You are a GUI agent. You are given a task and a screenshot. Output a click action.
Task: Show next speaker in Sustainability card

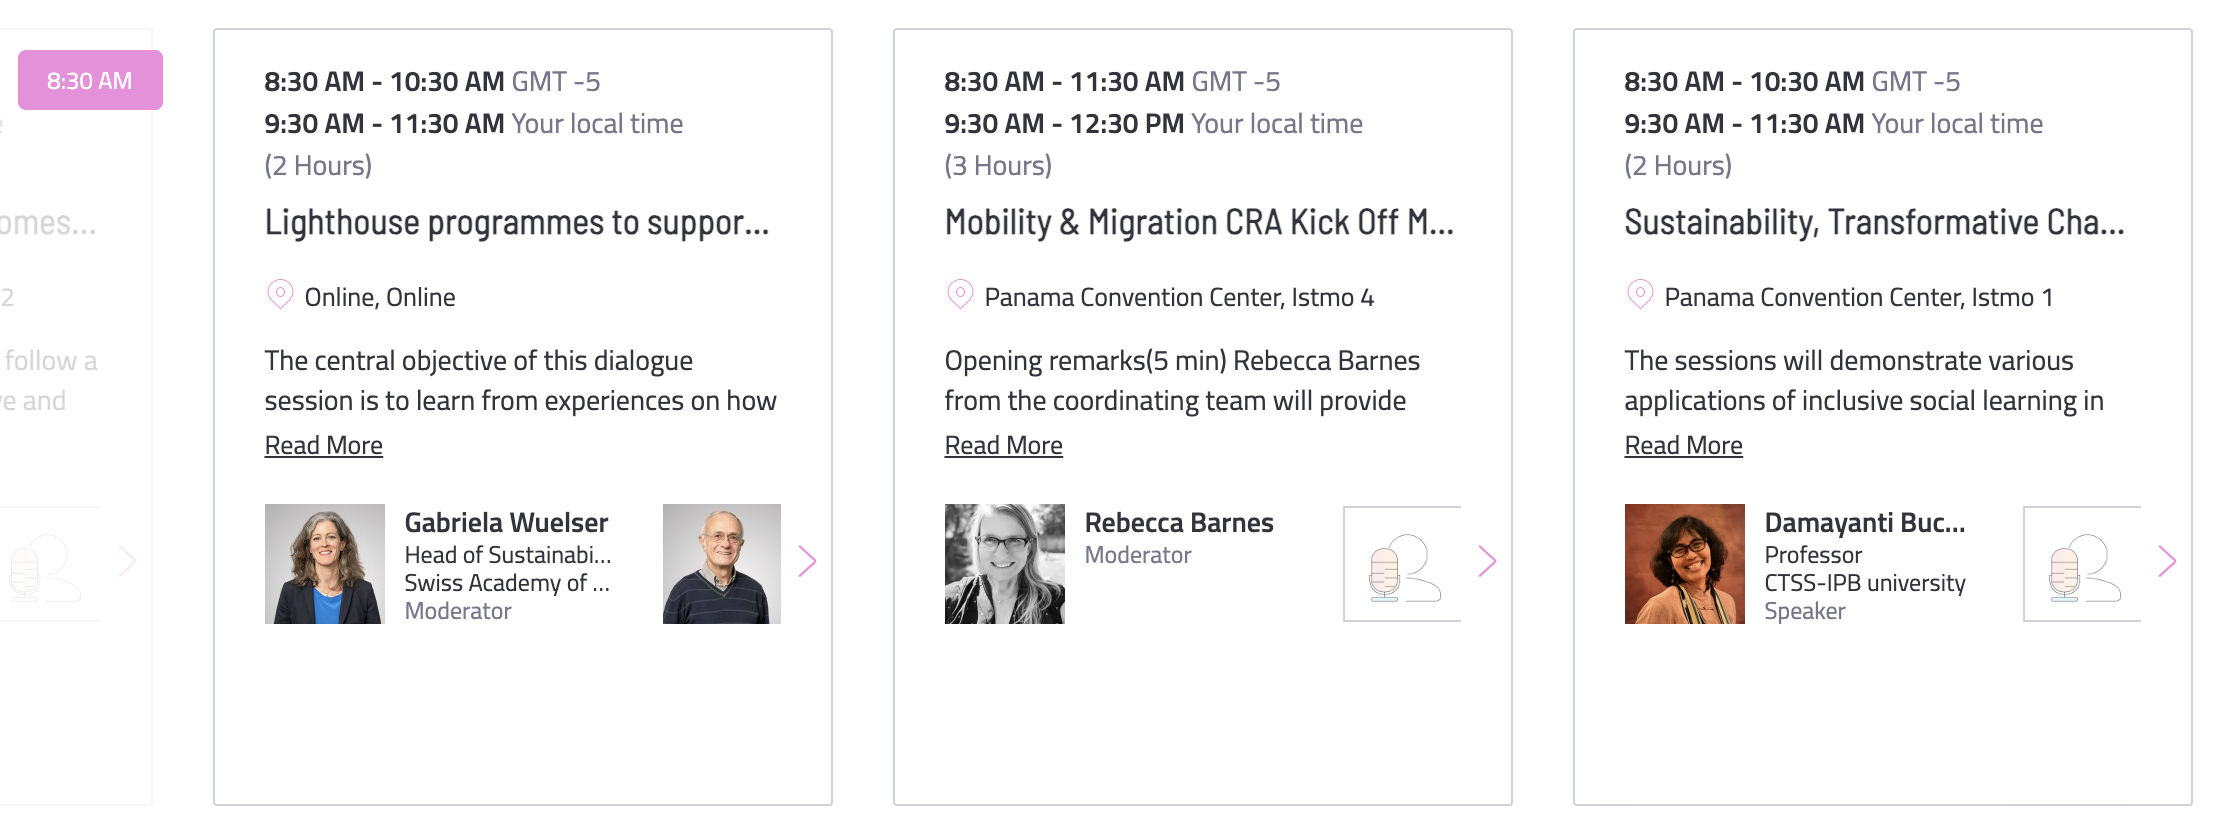coord(2167,562)
